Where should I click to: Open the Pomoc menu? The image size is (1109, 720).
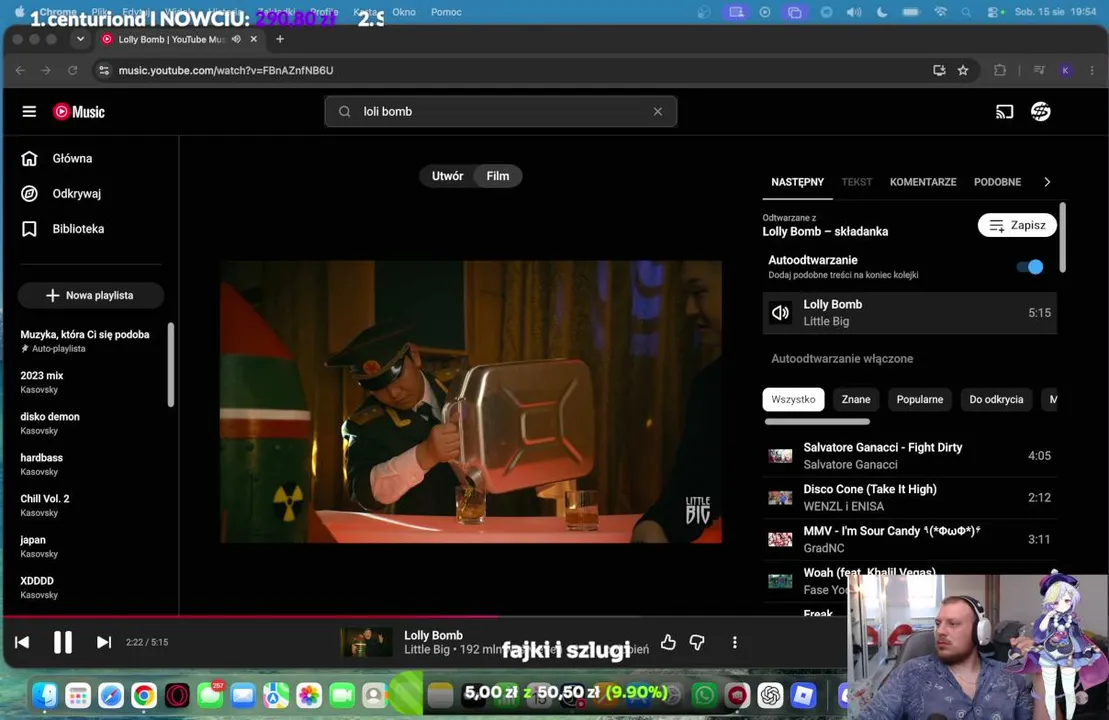pos(446,12)
